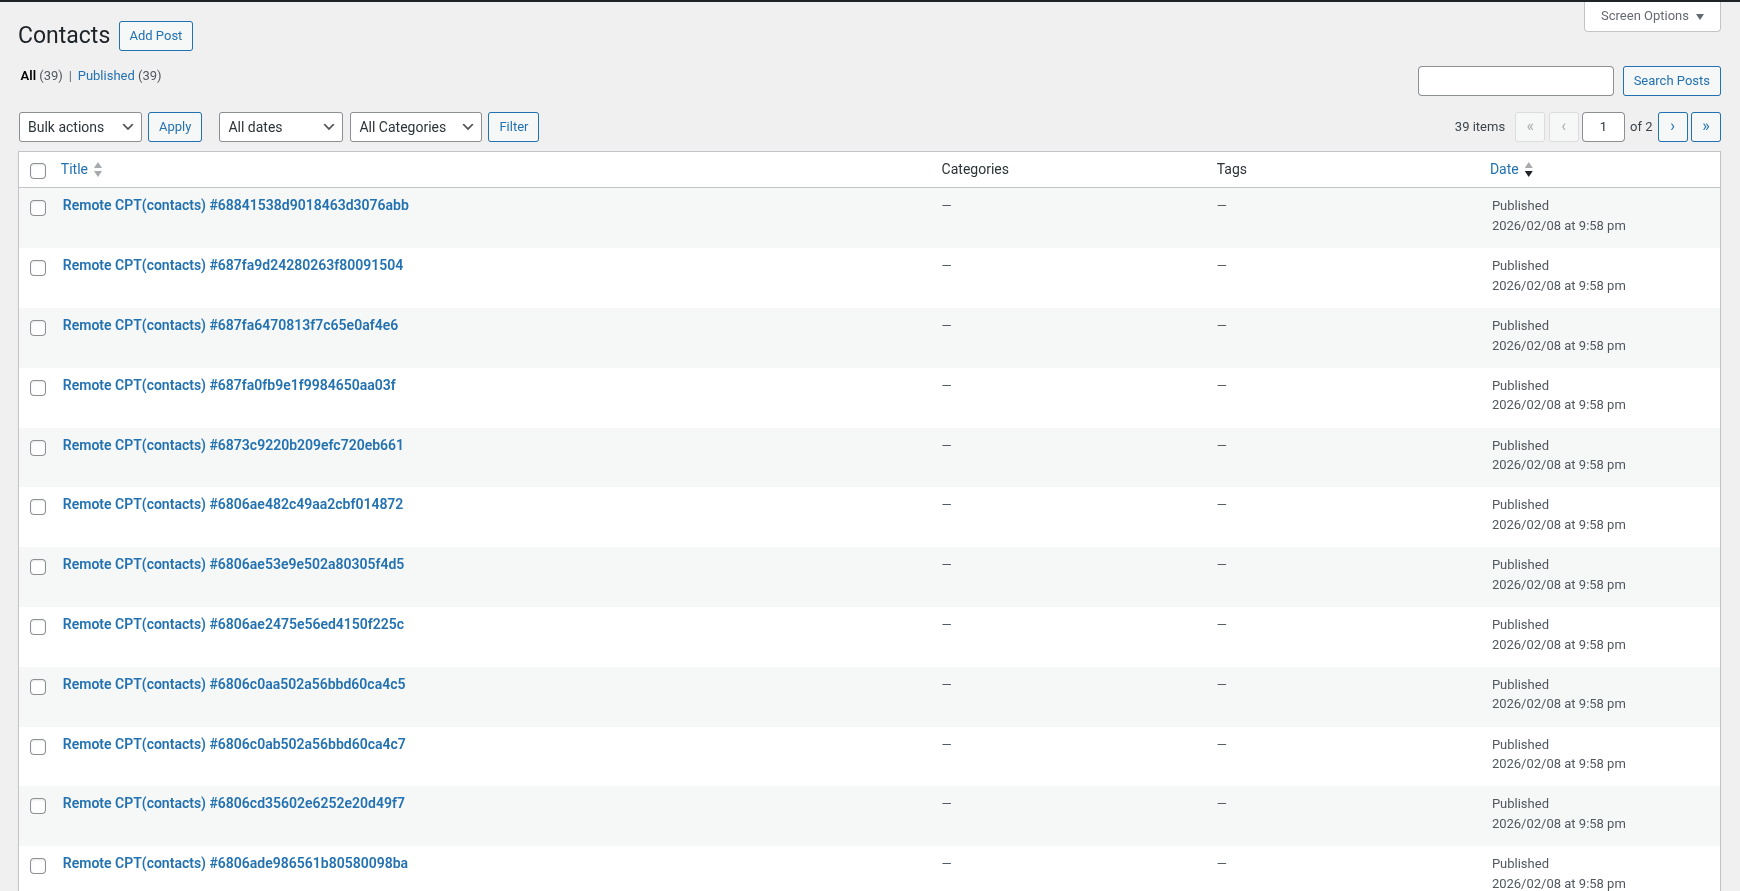Tick checkbox for post #6806c0aa502a56bbd60ca4c5
The width and height of the screenshot is (1740, 891).
(38, 687)
